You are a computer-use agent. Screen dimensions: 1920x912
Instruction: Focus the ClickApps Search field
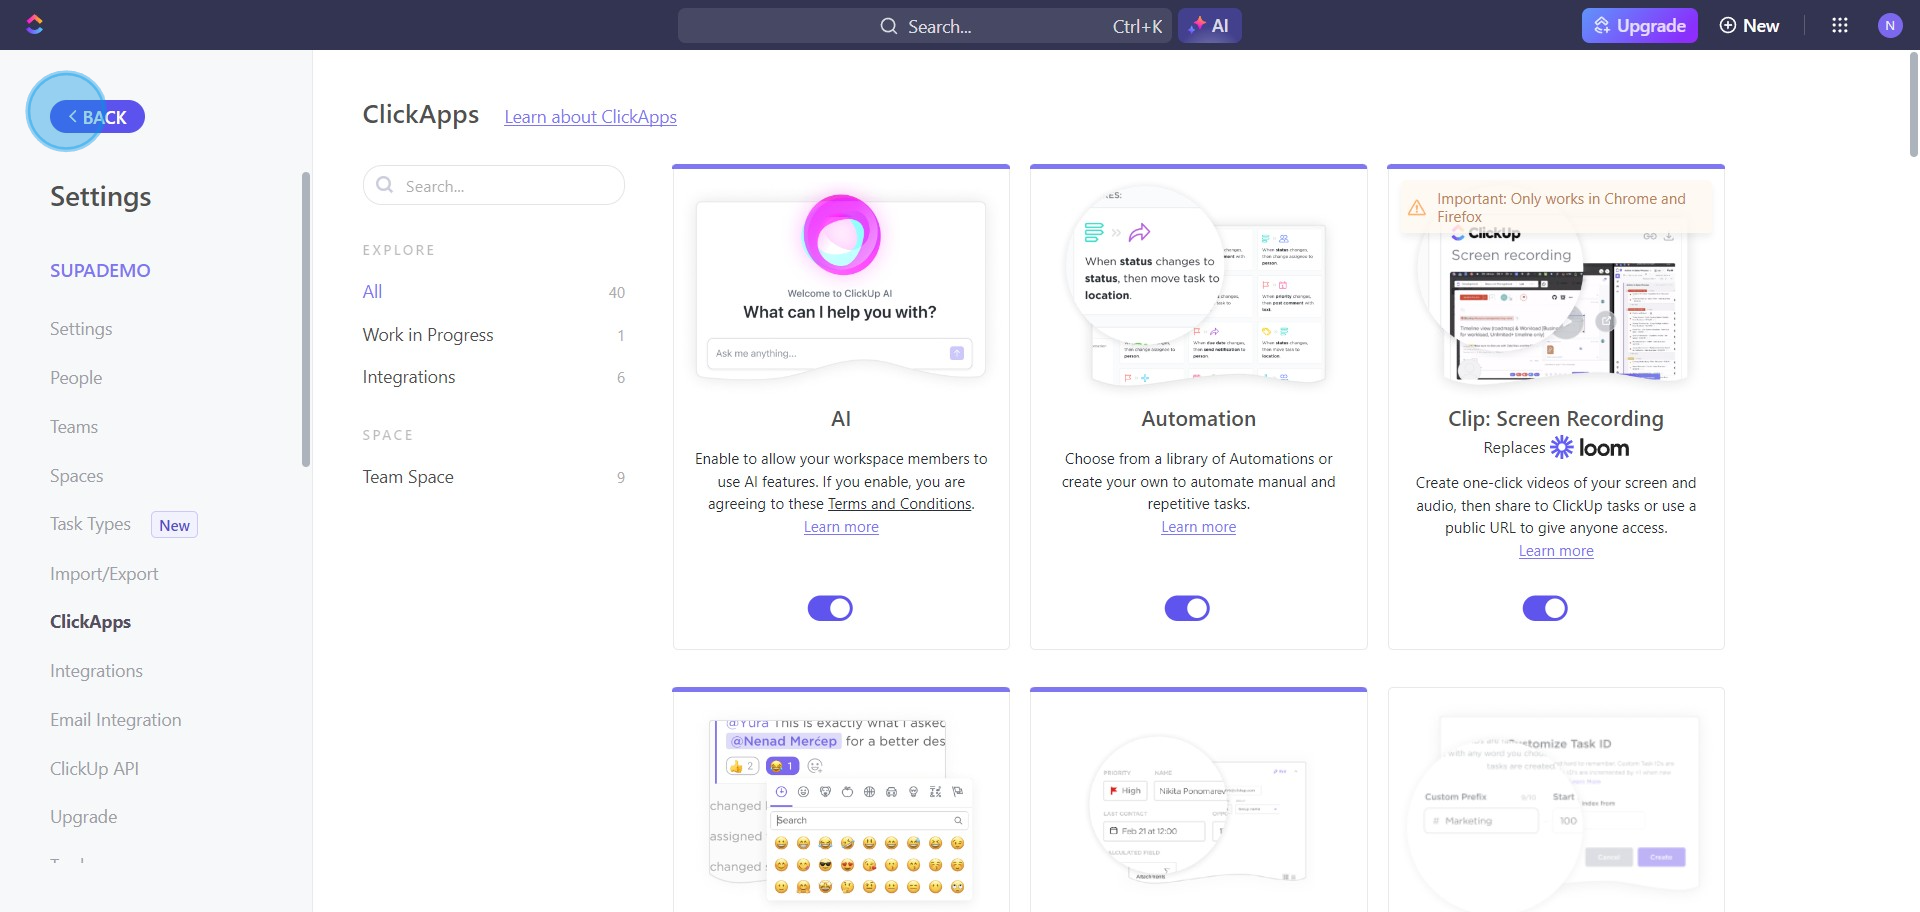click(x=494, y=185)
